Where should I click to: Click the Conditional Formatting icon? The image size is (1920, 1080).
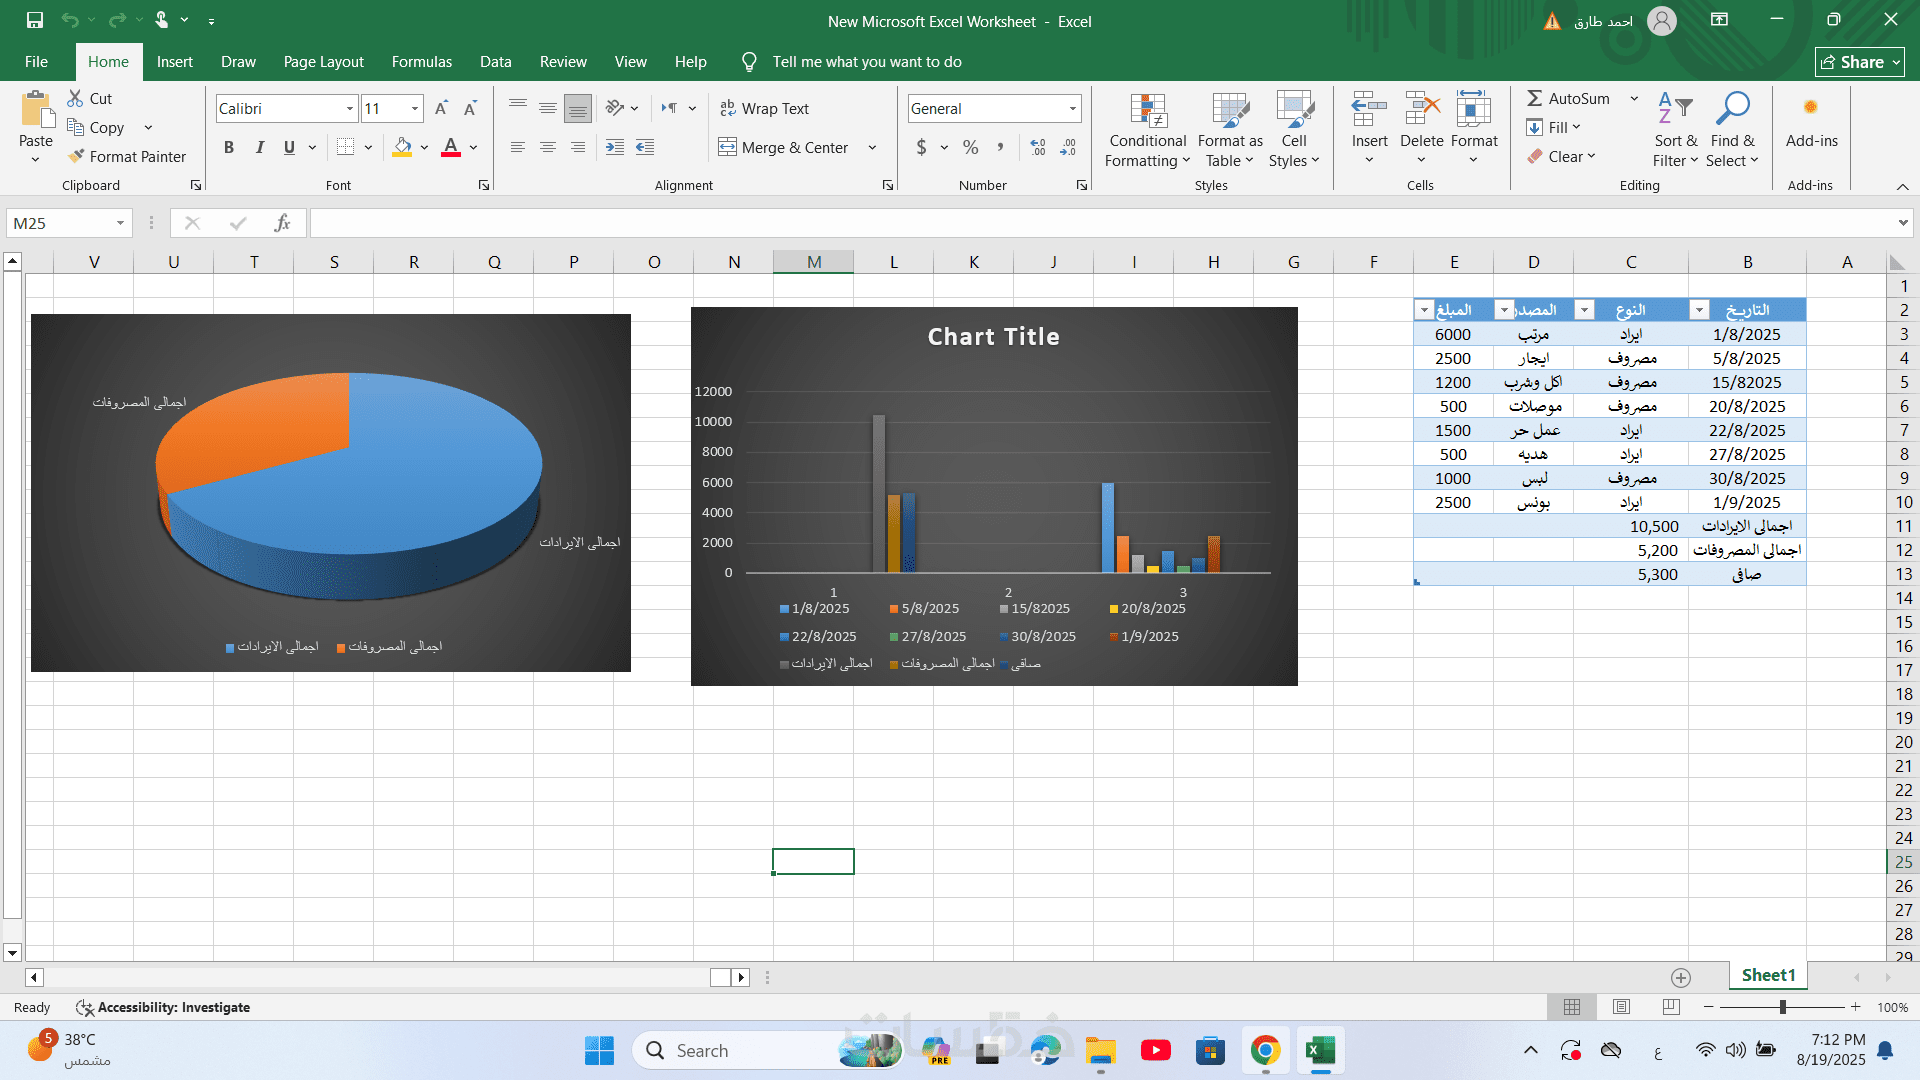[1148, 110]
